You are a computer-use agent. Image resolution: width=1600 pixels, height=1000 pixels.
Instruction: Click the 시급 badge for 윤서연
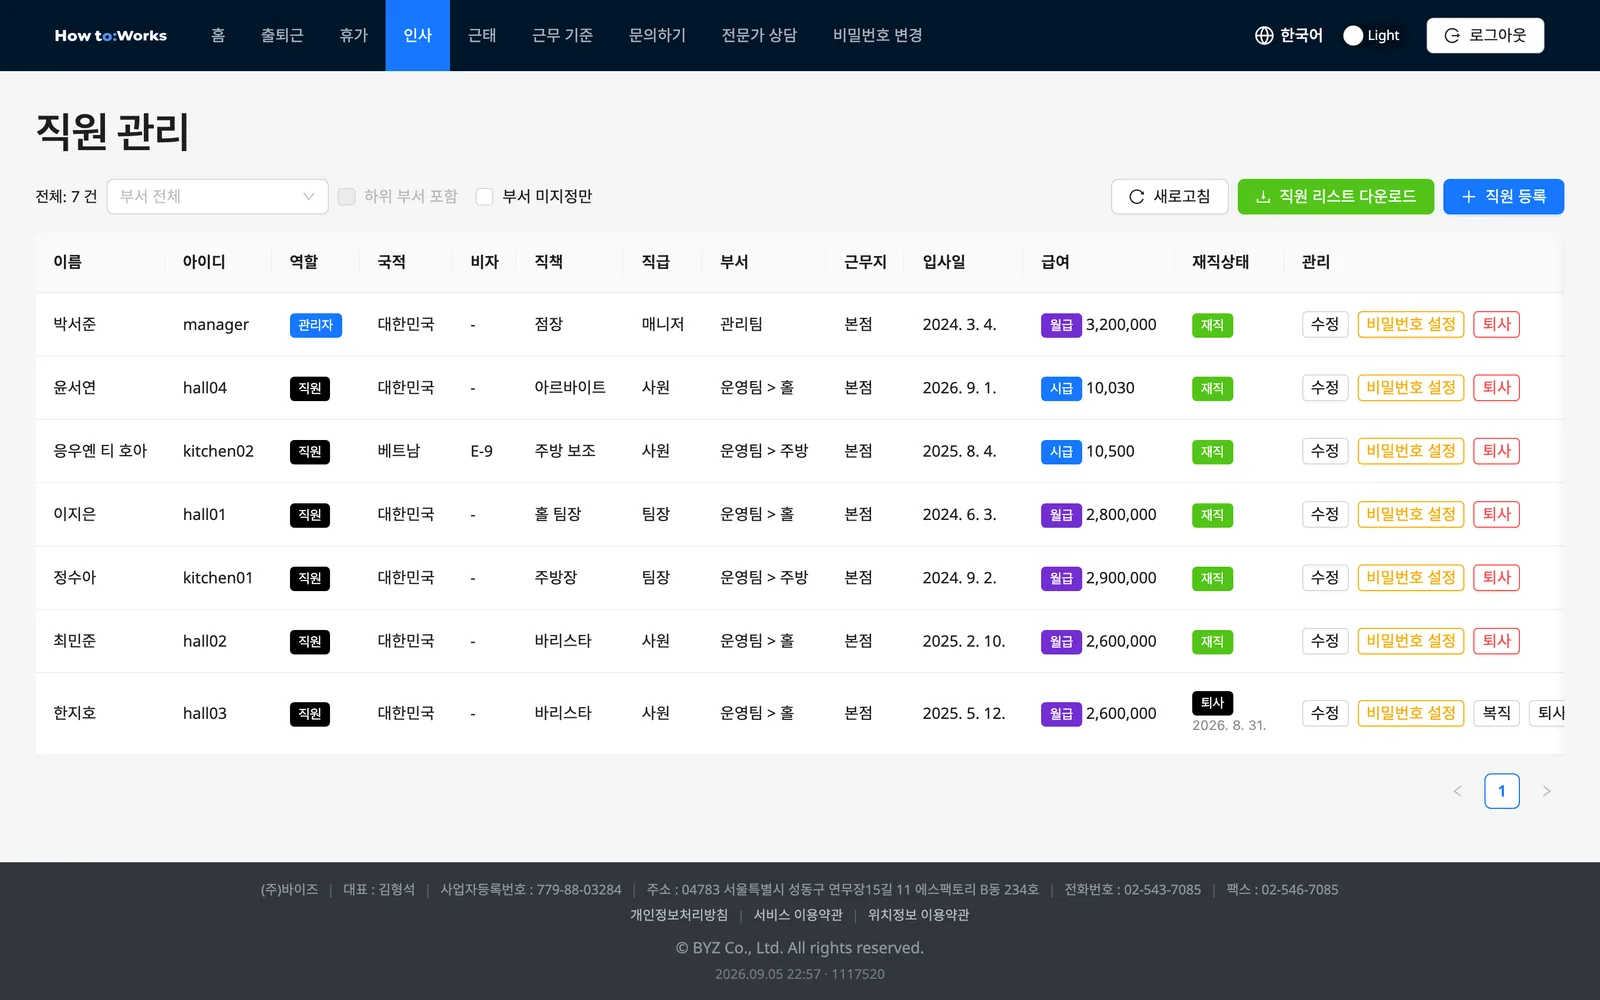click(1061, 388)
